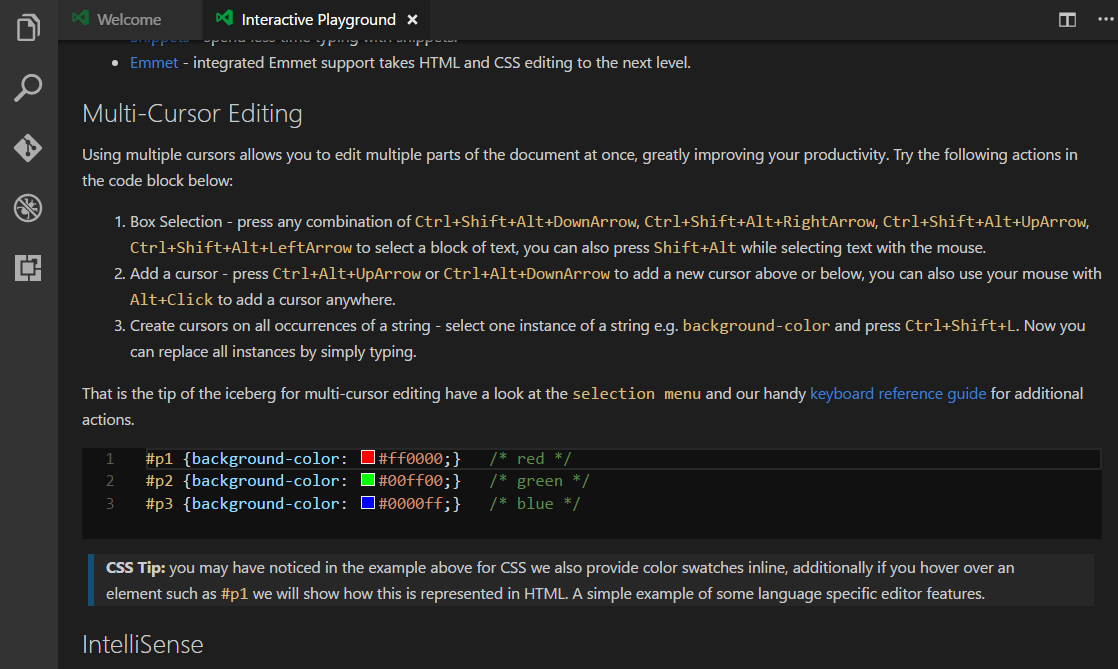Click the red #ff0000 color swatch
The width and height of the screenshot is (1118, 669).
coord(367,458)
